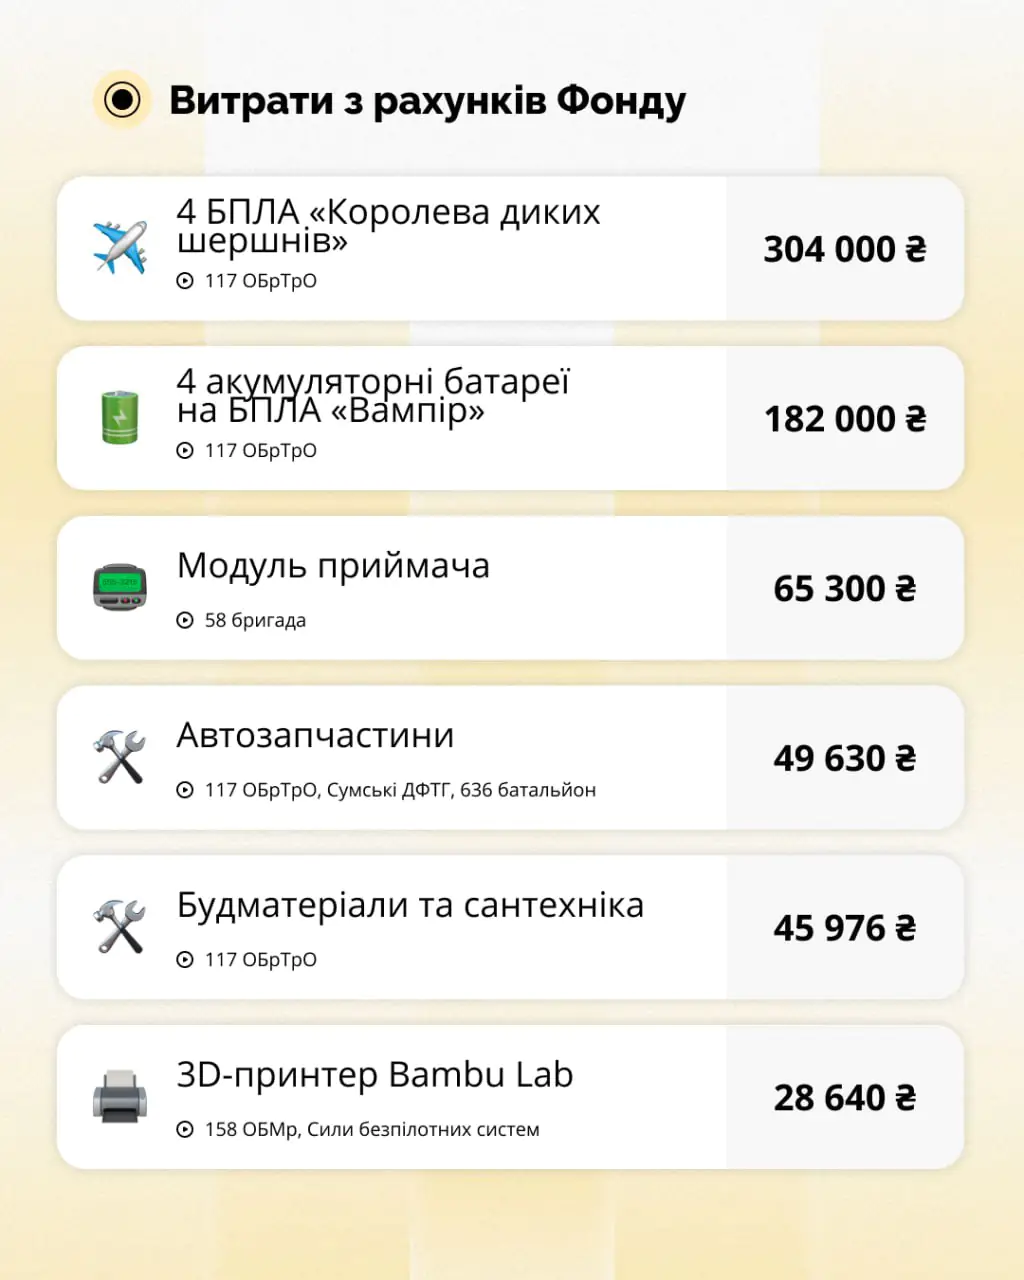Click the round icon beside the header title
The image size is (1024, 1280).
(x=122, y=101)
